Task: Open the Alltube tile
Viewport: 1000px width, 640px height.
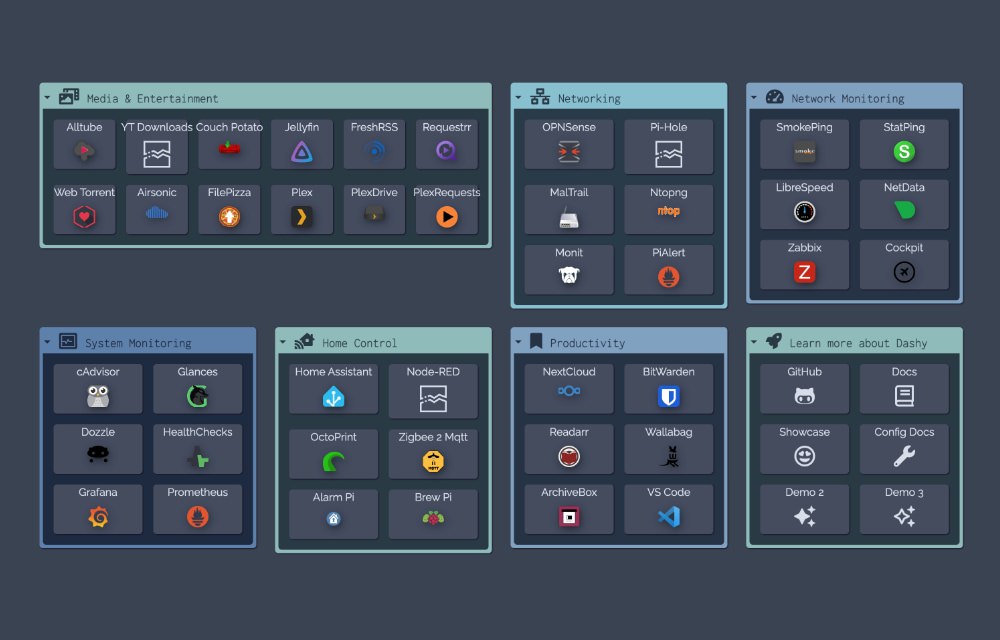Action: click(84, 143)
